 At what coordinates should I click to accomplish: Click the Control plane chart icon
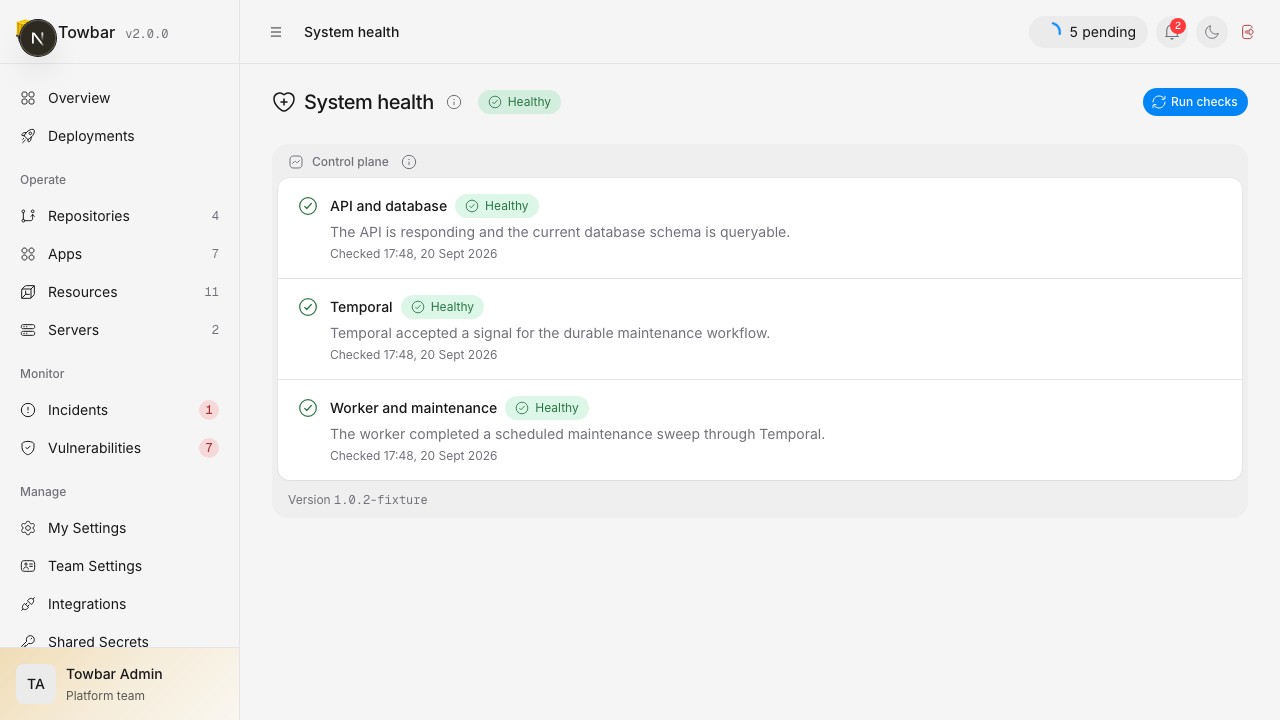pos(296,162)
